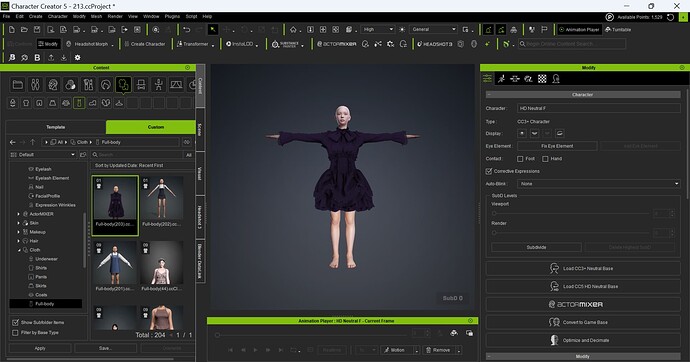Image resolution: width=690 pixels, height=362 pixels.
Task: Toggle the last Display option button
Action: pos(559,133)
